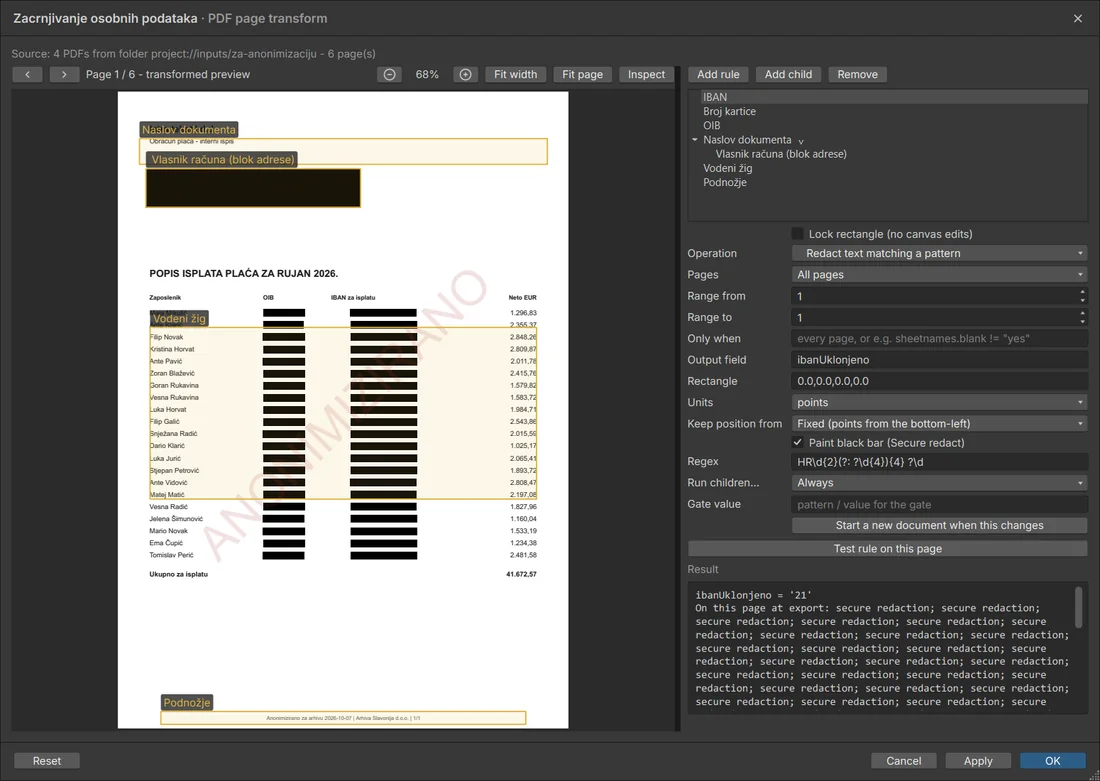
Task: Increase the Range from value
Action: pyautogui.click(x=1082, y=292)
